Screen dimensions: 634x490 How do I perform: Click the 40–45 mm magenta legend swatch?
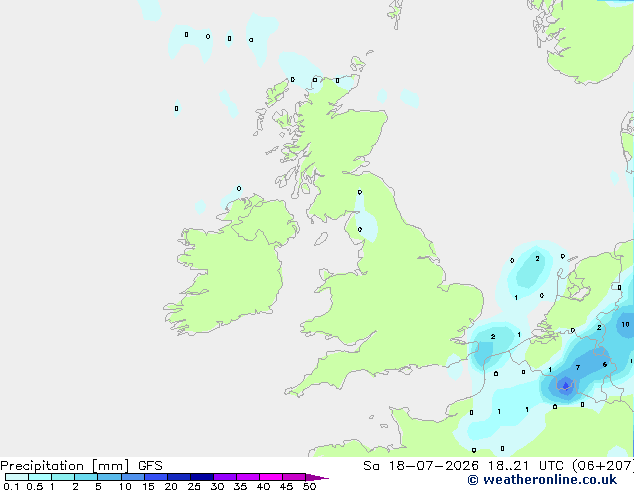(x=271, y=477)
